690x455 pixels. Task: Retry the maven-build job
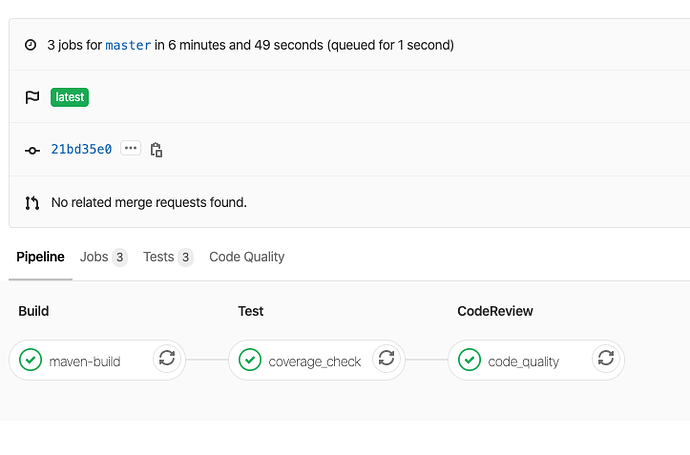(x=167, y=359)
